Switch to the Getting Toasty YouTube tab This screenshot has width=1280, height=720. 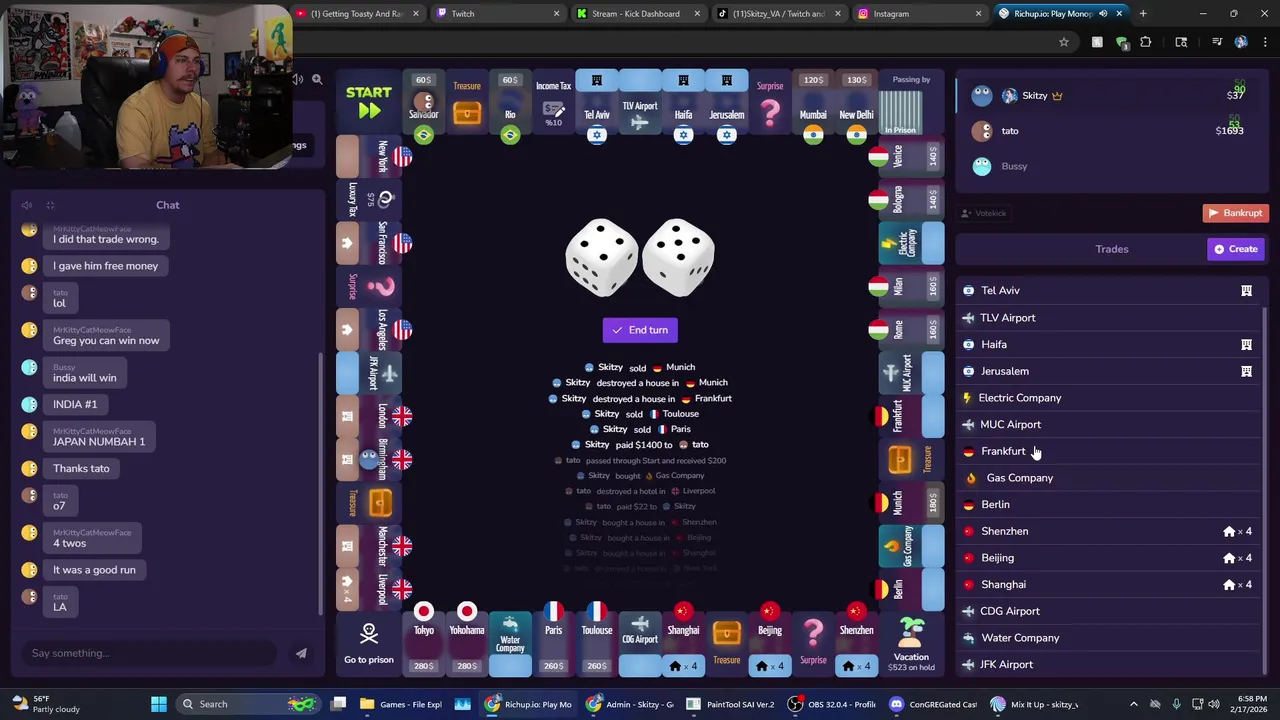pos(360,14)
